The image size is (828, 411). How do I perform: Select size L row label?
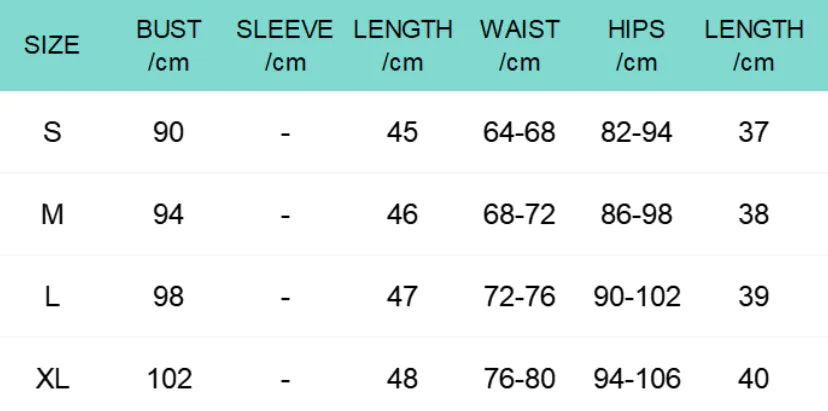tap(52, 296)
